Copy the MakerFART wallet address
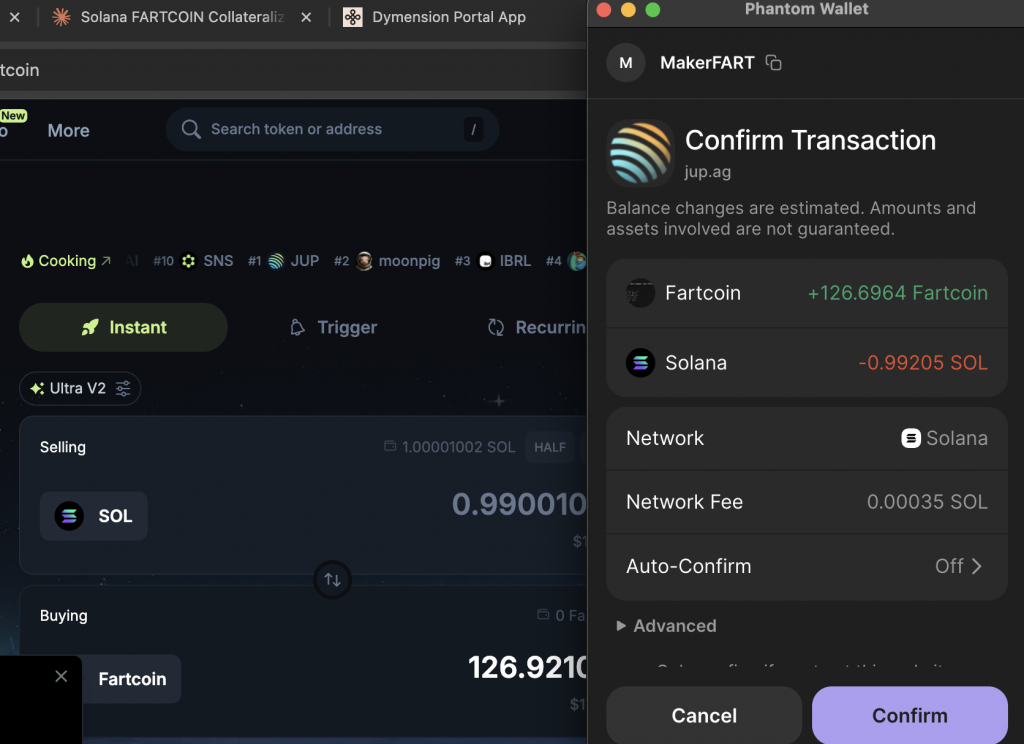Screen dimensions: 1024x744 click(x=773, y=63)
